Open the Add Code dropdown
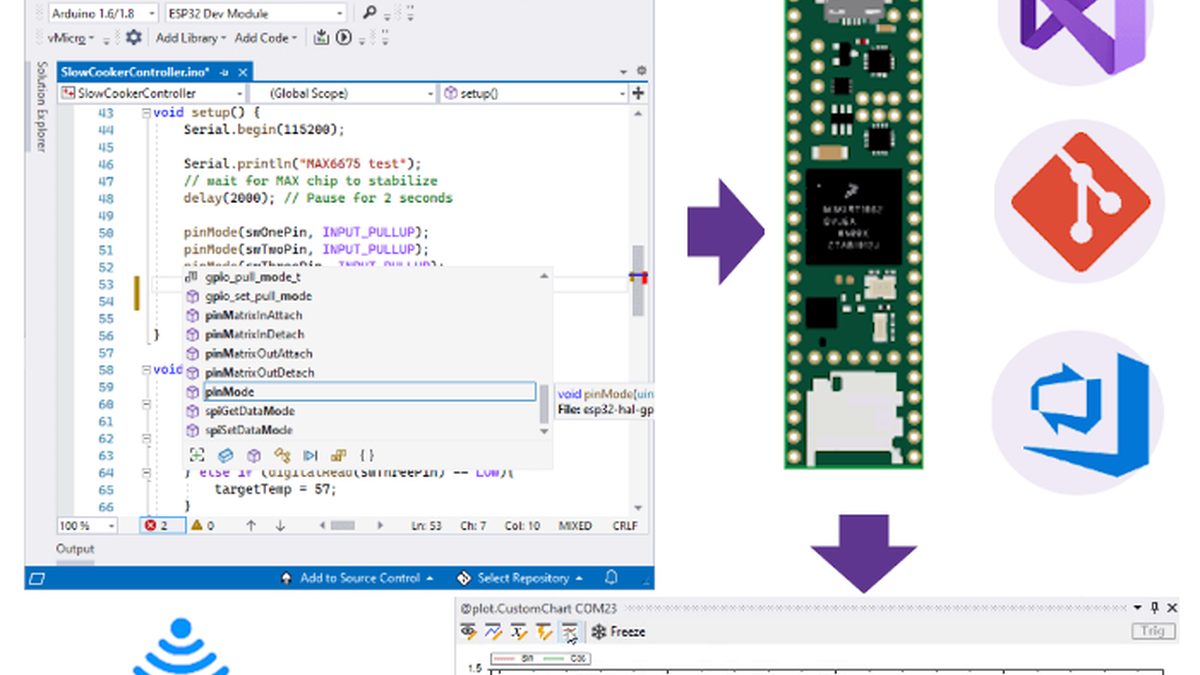Image resolution: width=1200 pixels, height=675 pixels. coord(266,38)
